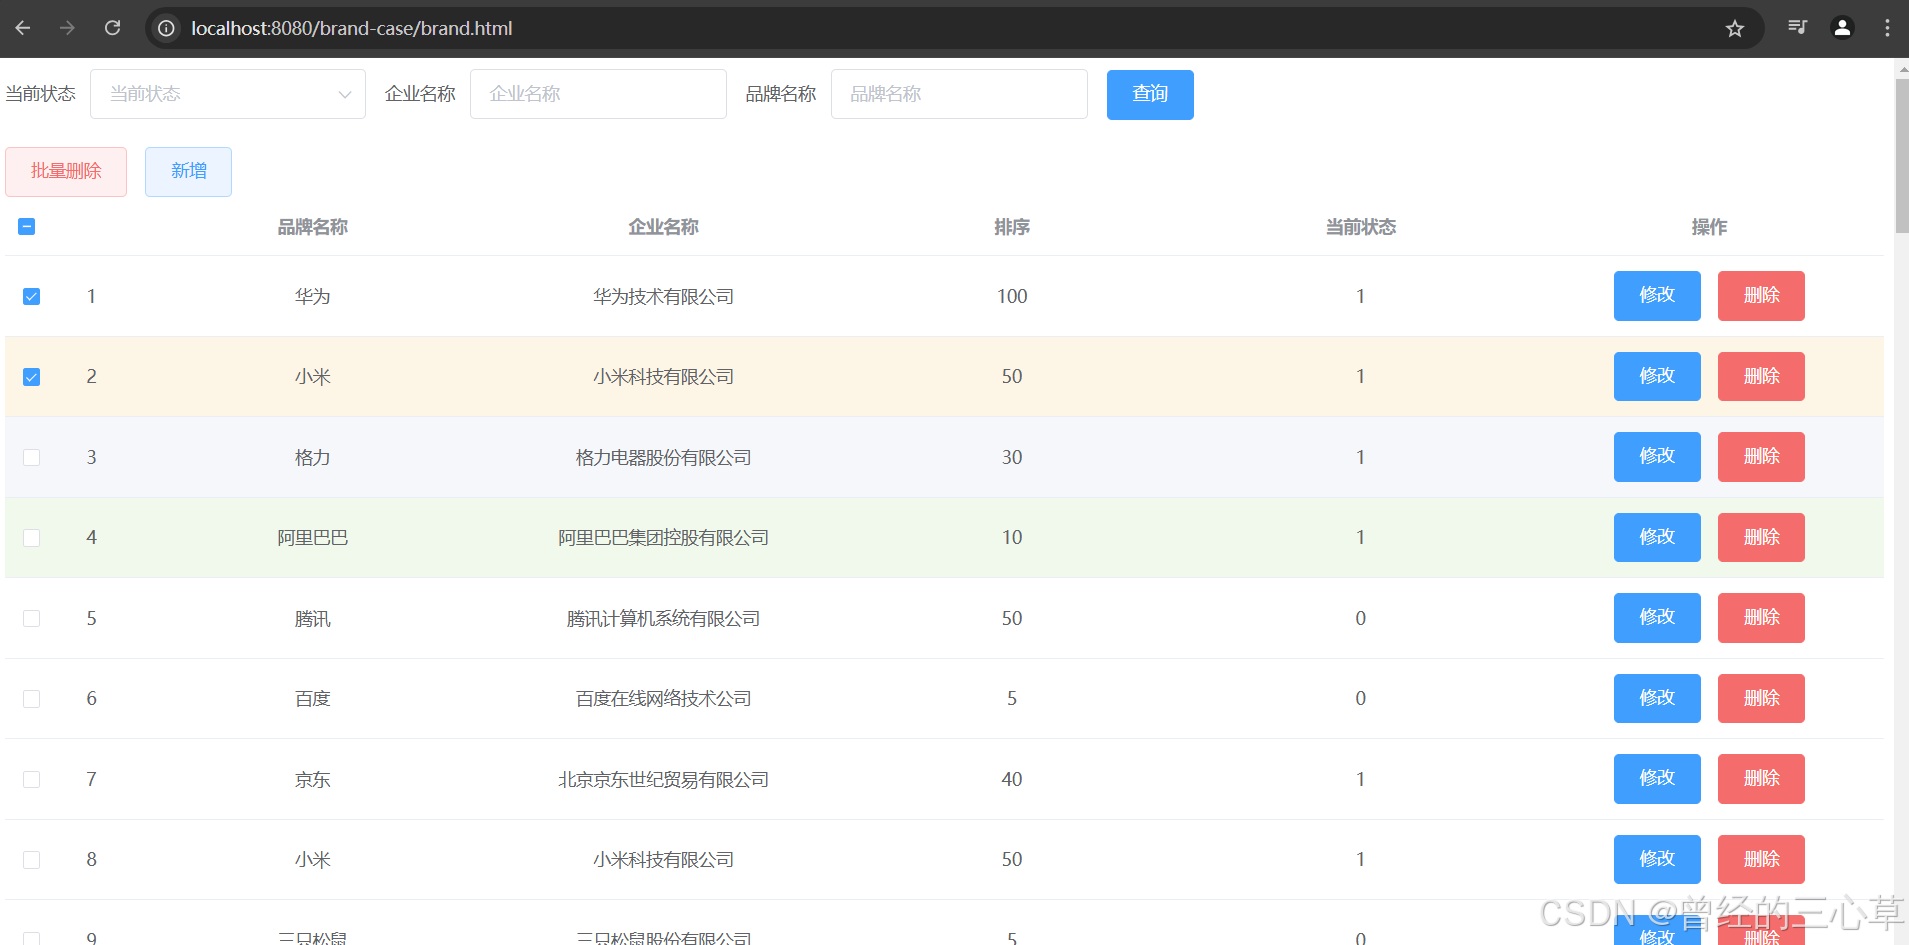Click the 批量删除 button
The height and width of the screenshot is (945, 1909).
pos(66,171)
